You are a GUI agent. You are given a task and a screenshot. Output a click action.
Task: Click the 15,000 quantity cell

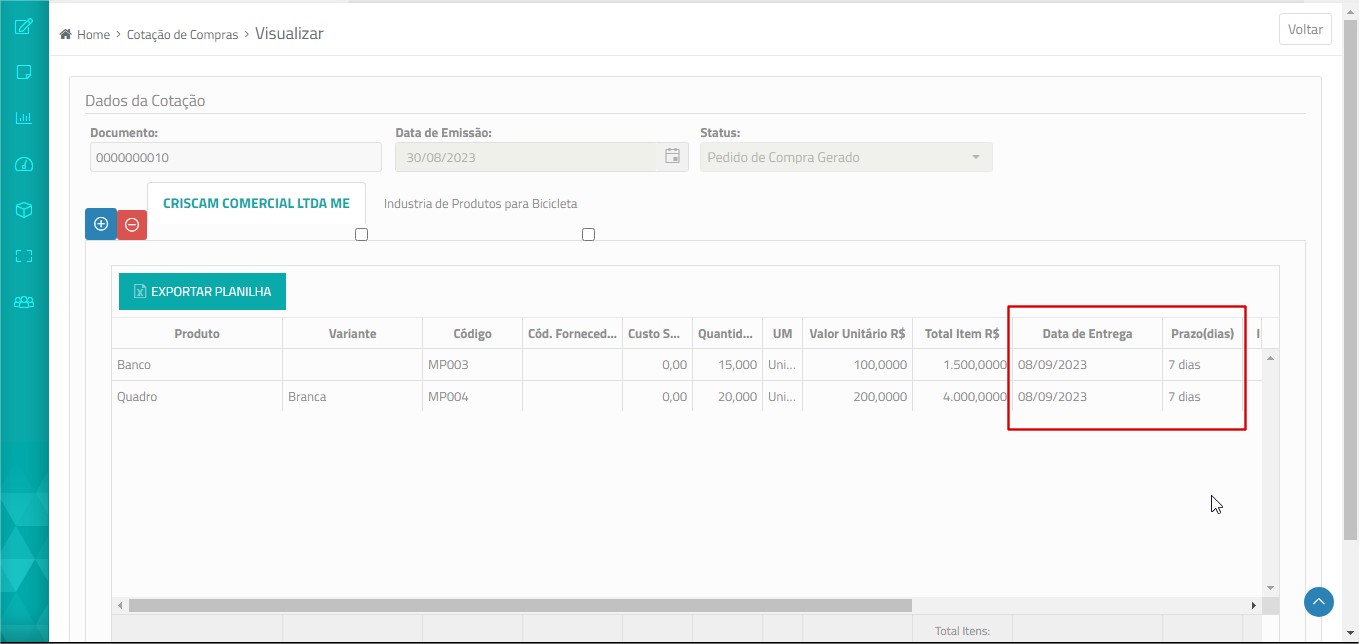pos(728,365)
